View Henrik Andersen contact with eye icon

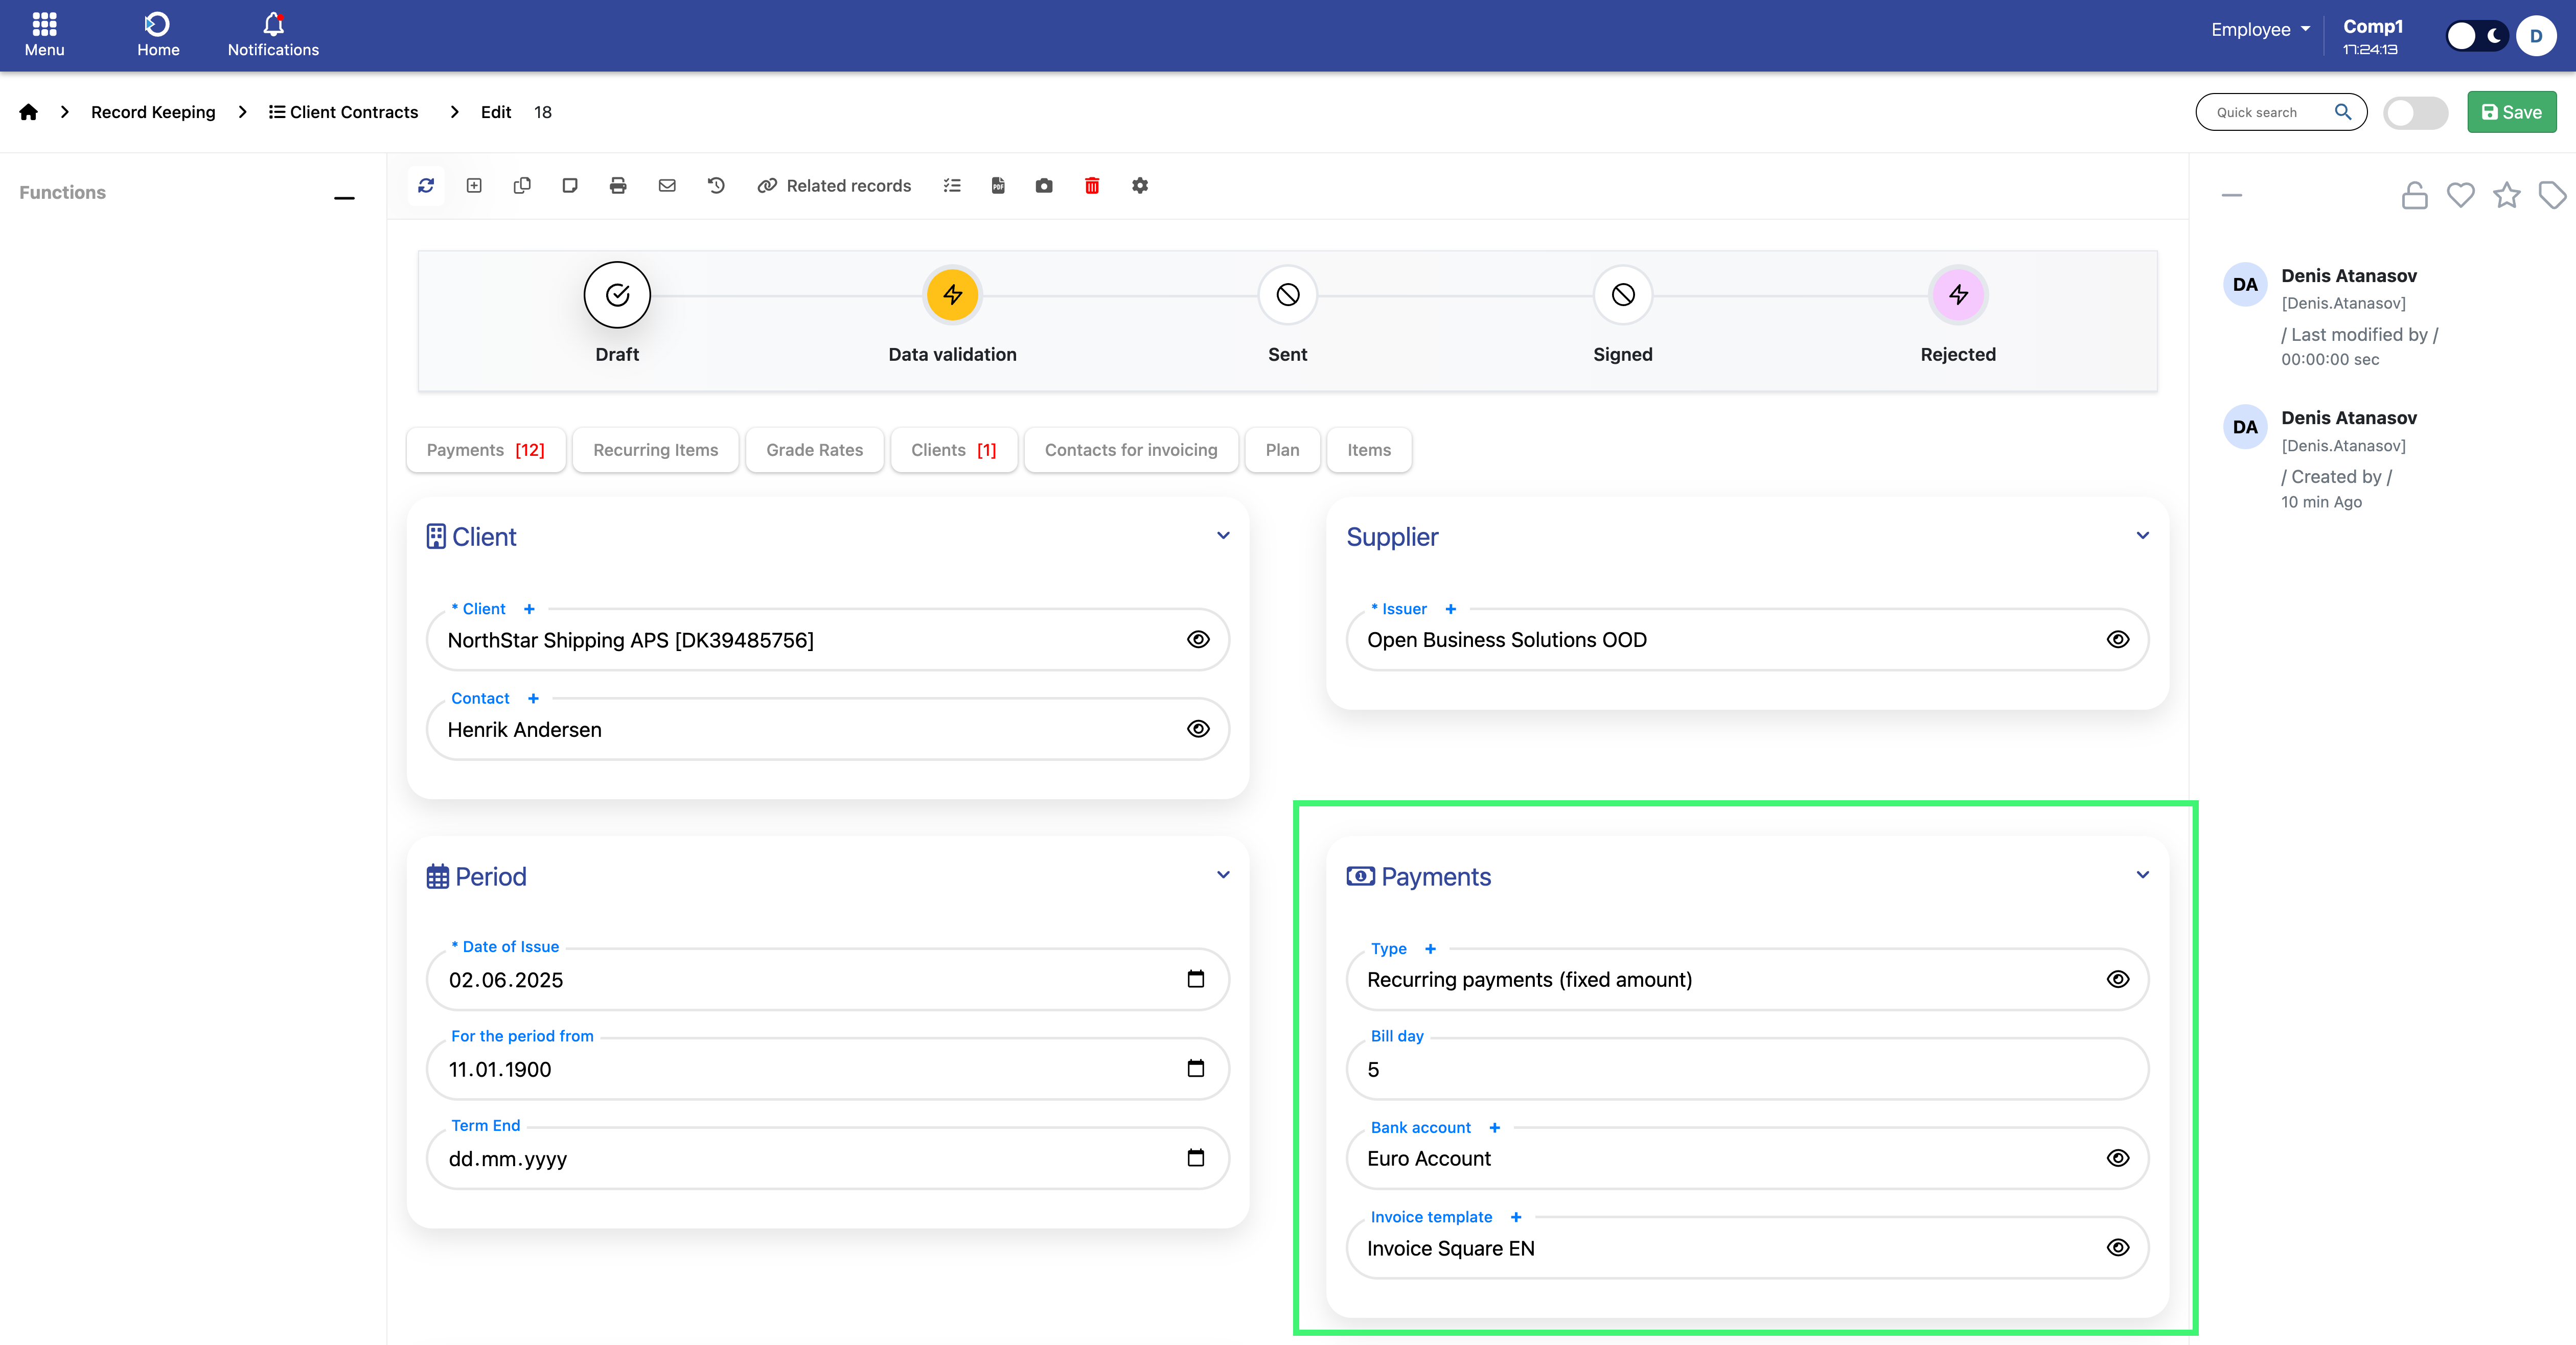pos(1198,729)
